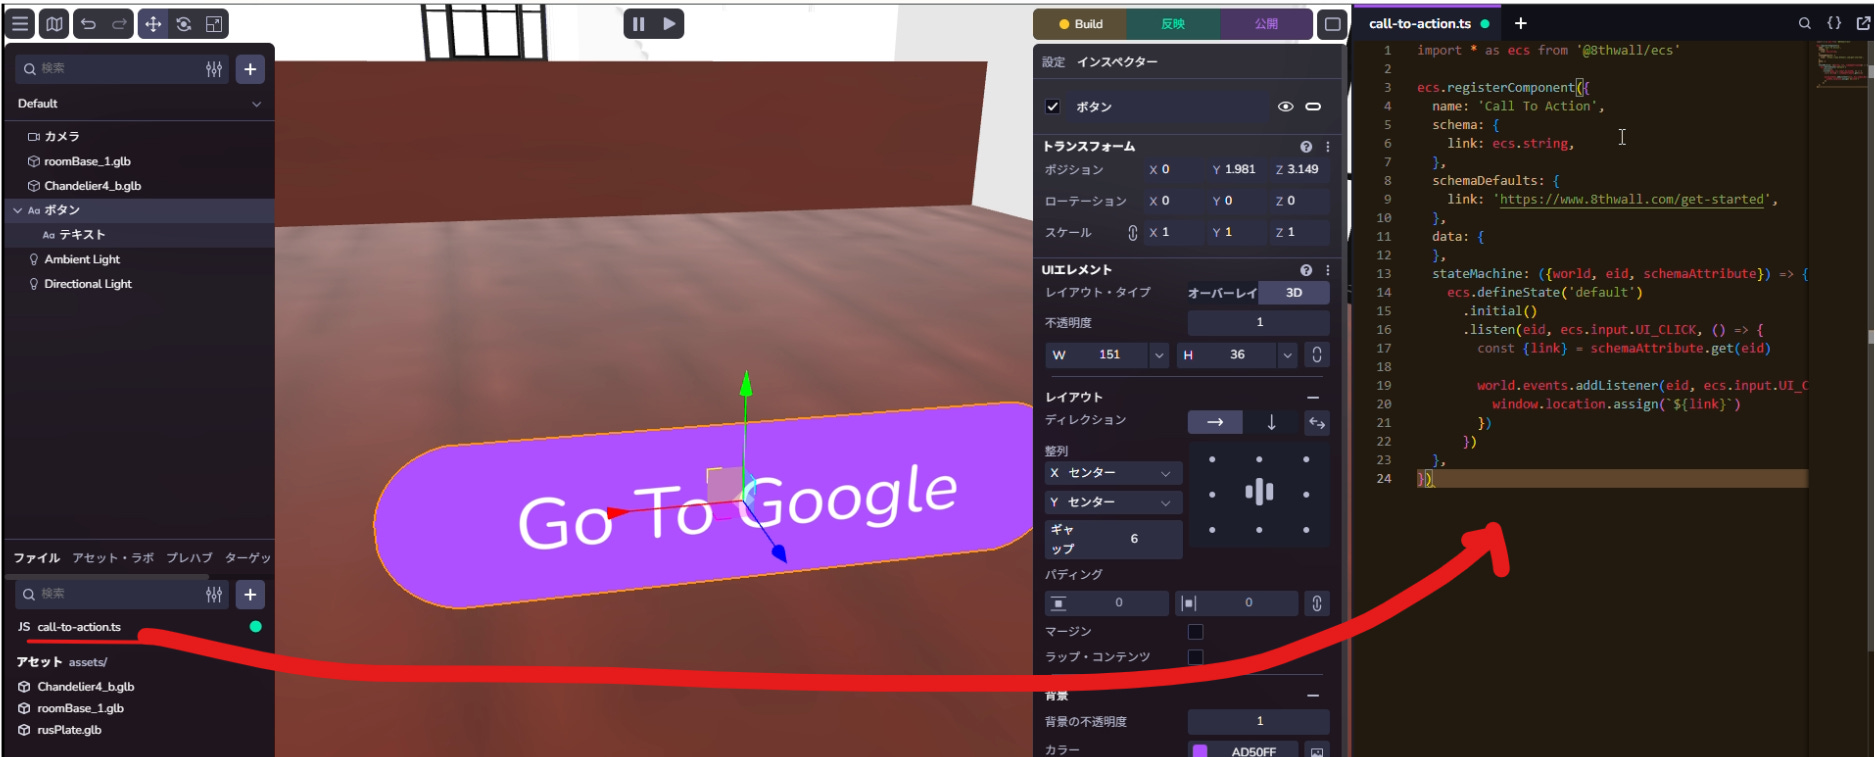Select the rotate tool
Image resolution: width=1875 pixels, height=757 pixels.
click(x=184, y=24)
